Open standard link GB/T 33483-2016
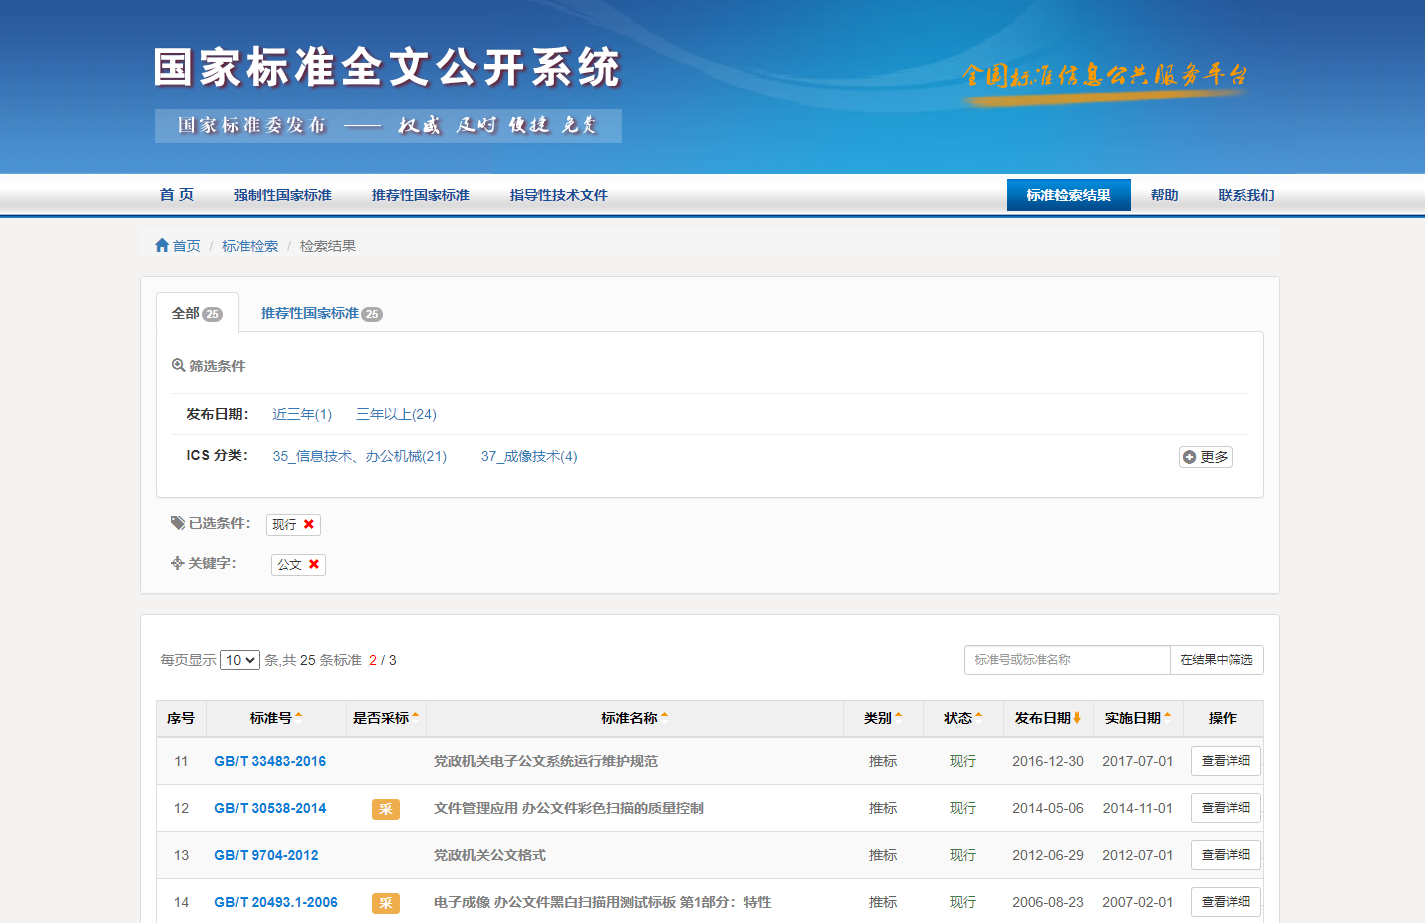Image resolution: width=1425 pixels, height=923 pixels. 270,762
